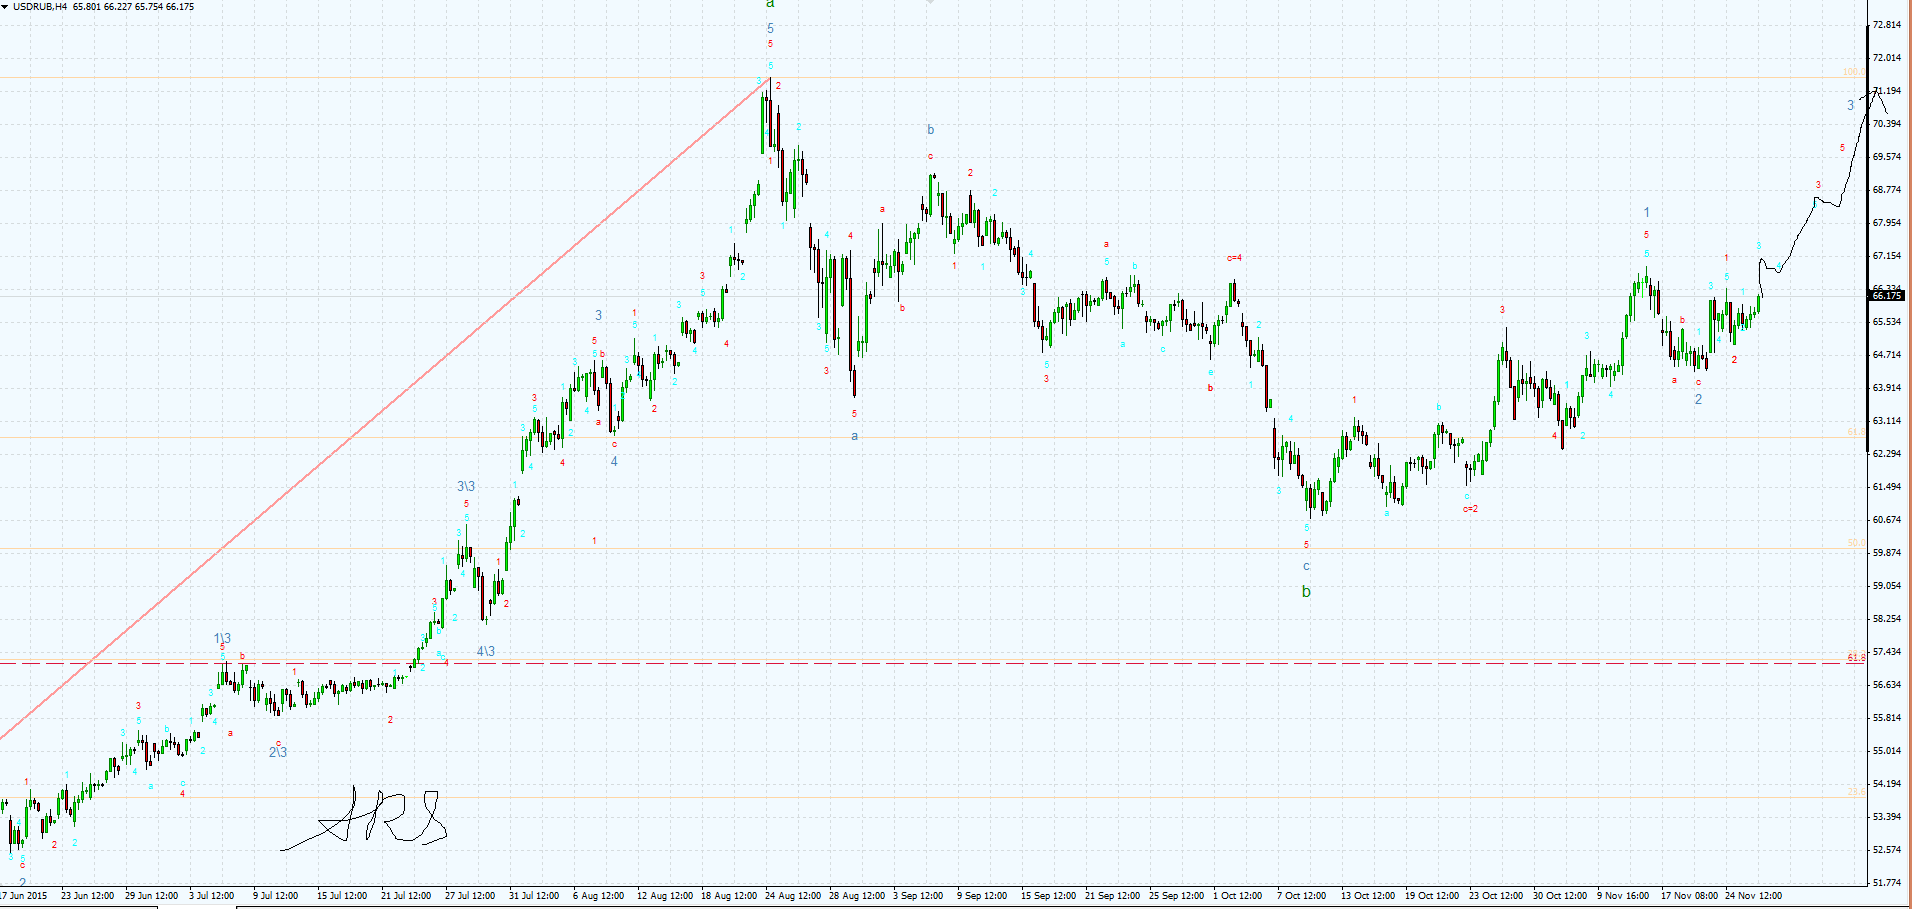Click the 56.634 price level on the axis
1912x909 pixels.
pos(1887,685)
